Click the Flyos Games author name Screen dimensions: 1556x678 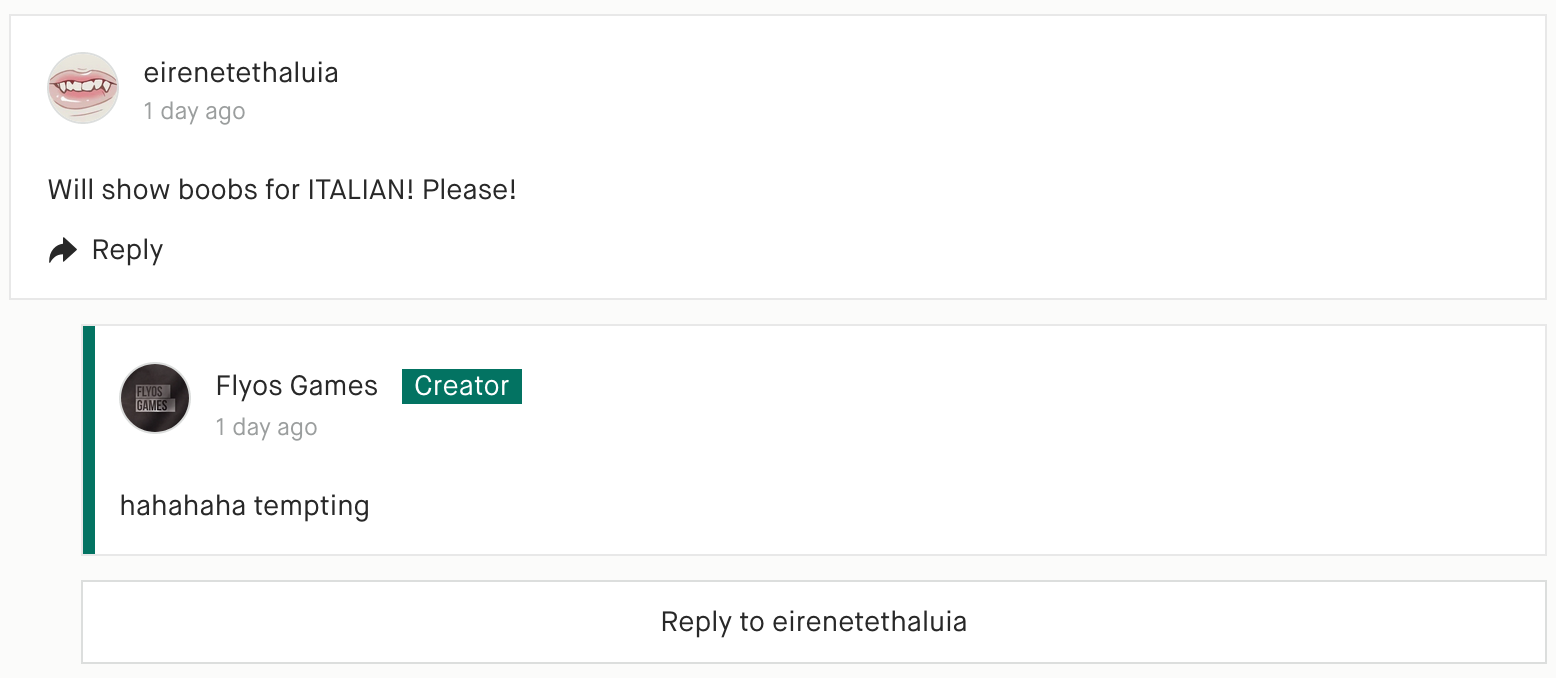(x=296, y=386)
